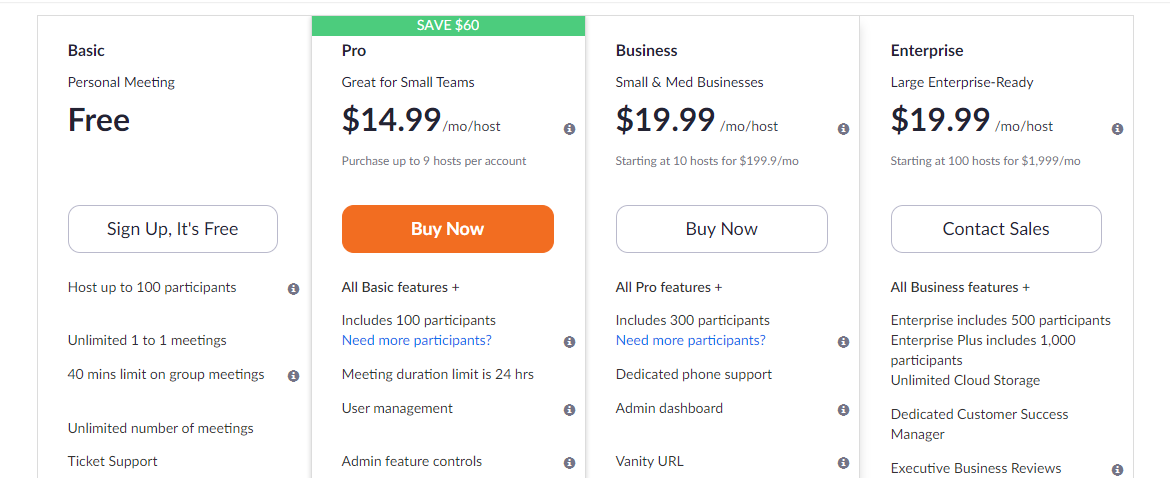Click info icon for Admin dashboard
This screenshot has width=1170, height=478.
(843, 410)
